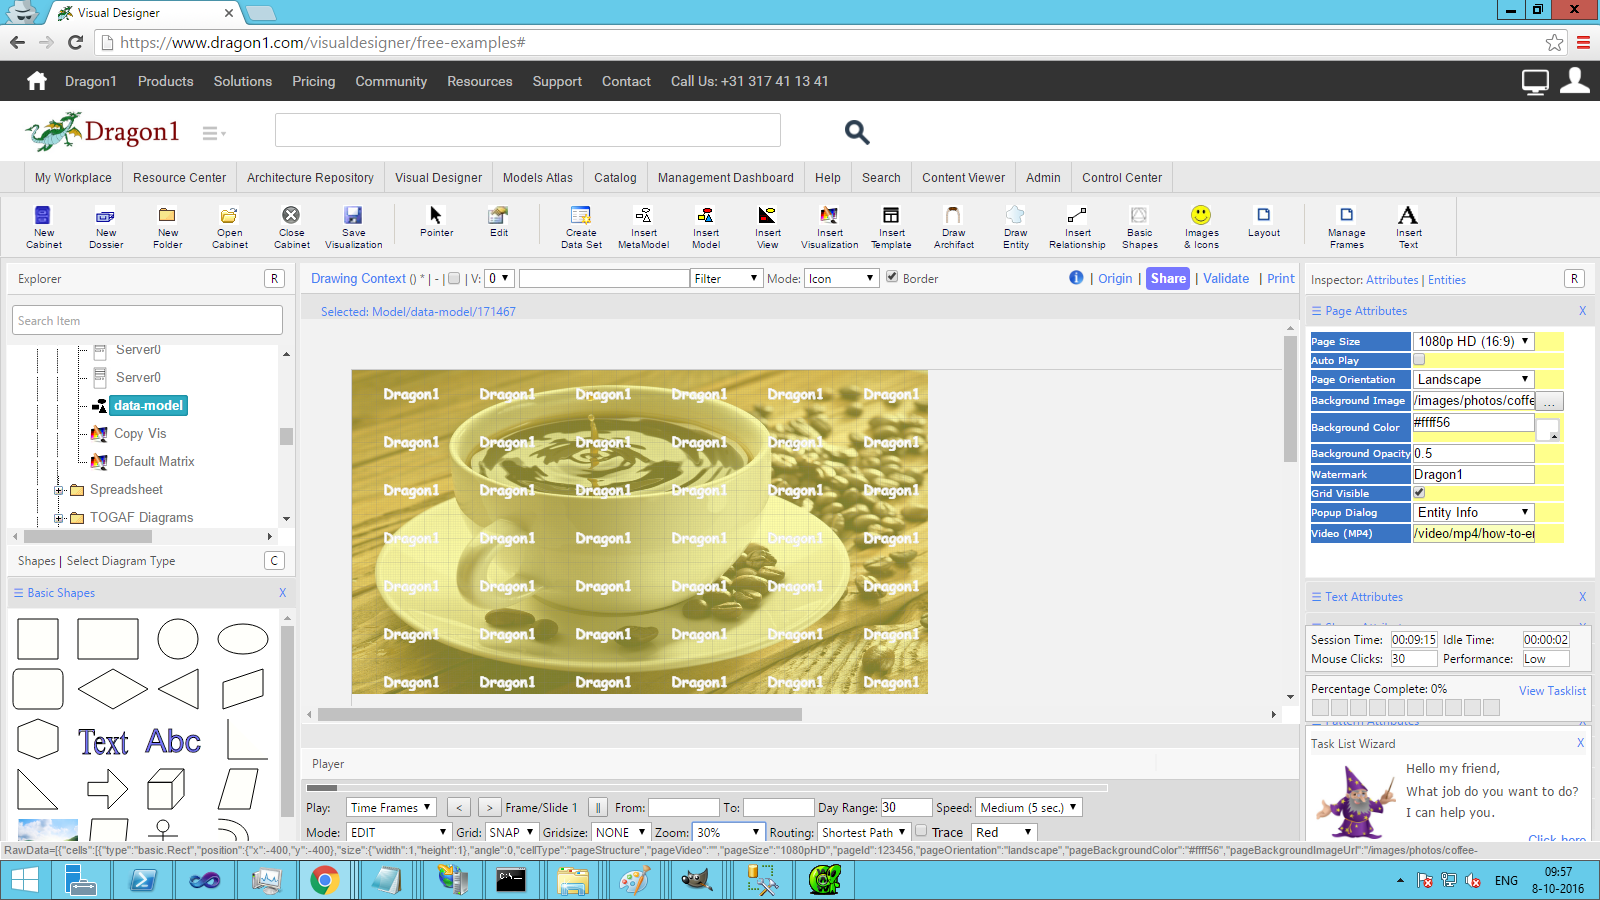Click the Print link

1280,278
